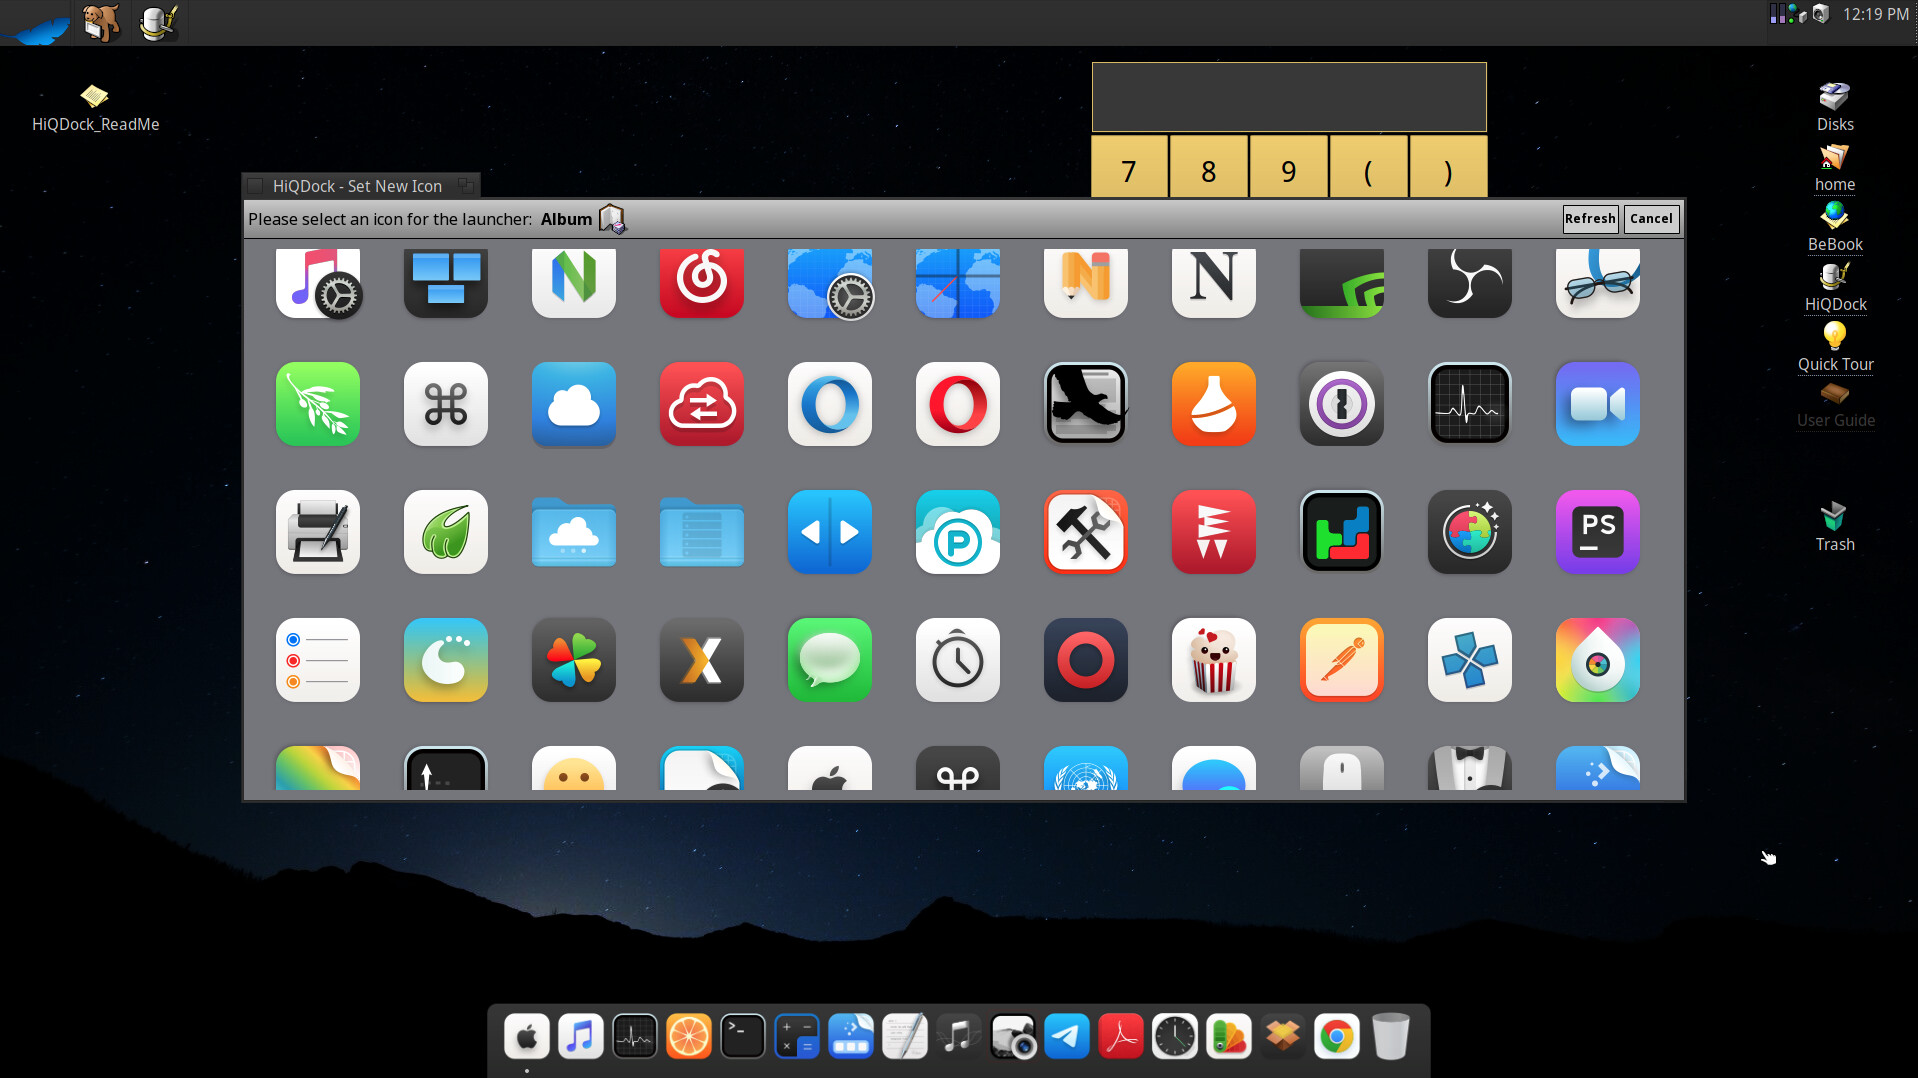The height and width of the screenshot is (1078, 1918).
Task: Choose the PhpStorm PS icon
Action: pos(1597,532)
